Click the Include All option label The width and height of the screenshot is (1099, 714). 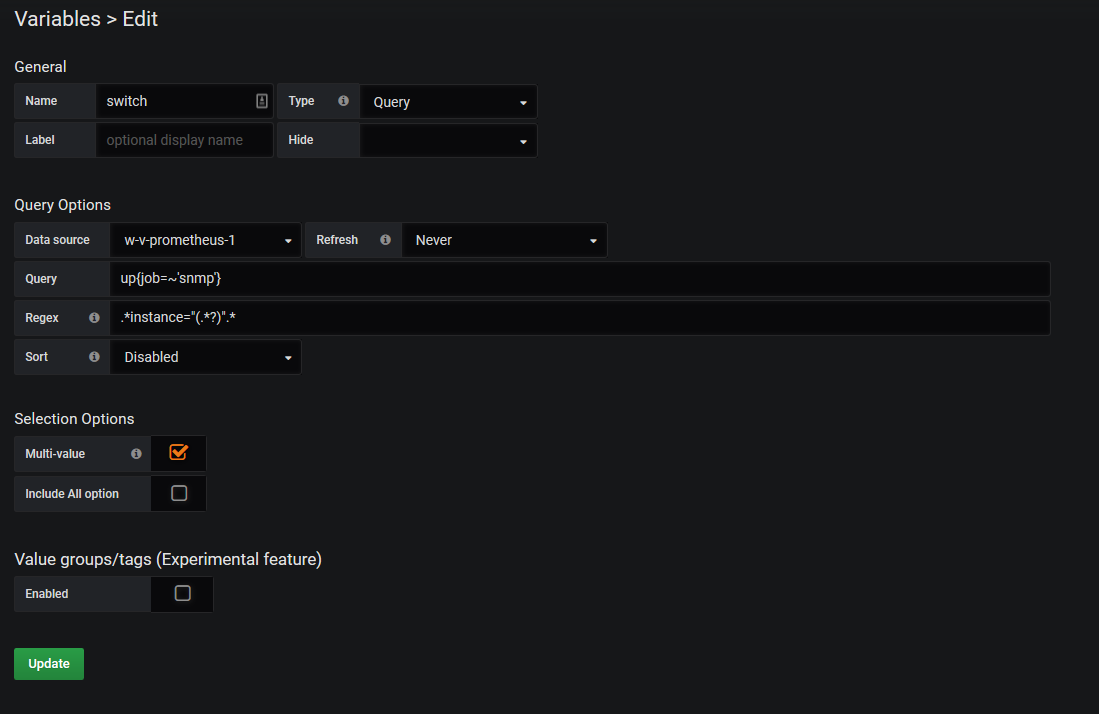click(72, 493)
